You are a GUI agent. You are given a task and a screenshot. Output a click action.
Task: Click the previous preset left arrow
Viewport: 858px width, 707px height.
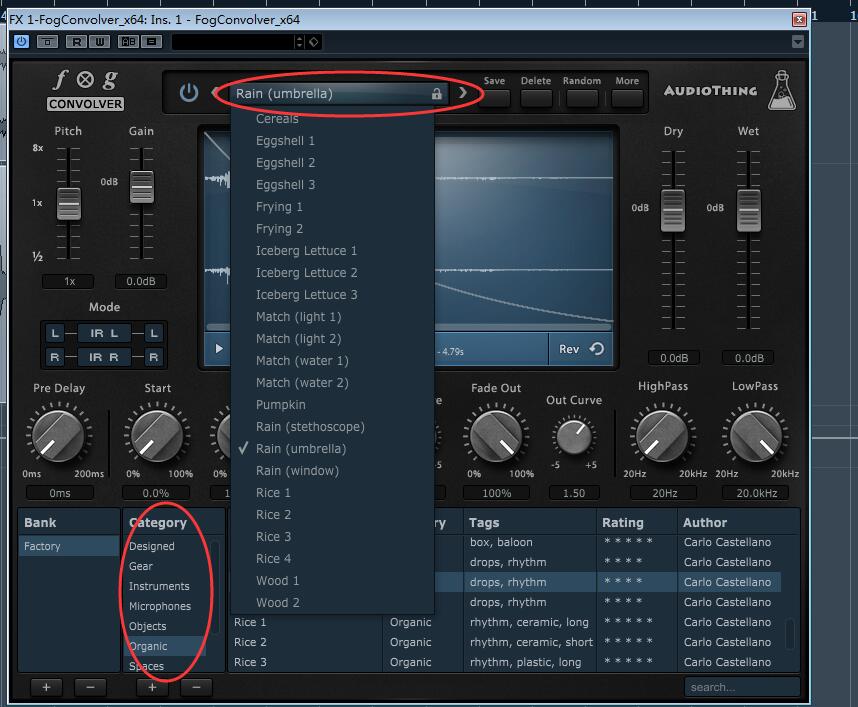[x=215, y=92]
